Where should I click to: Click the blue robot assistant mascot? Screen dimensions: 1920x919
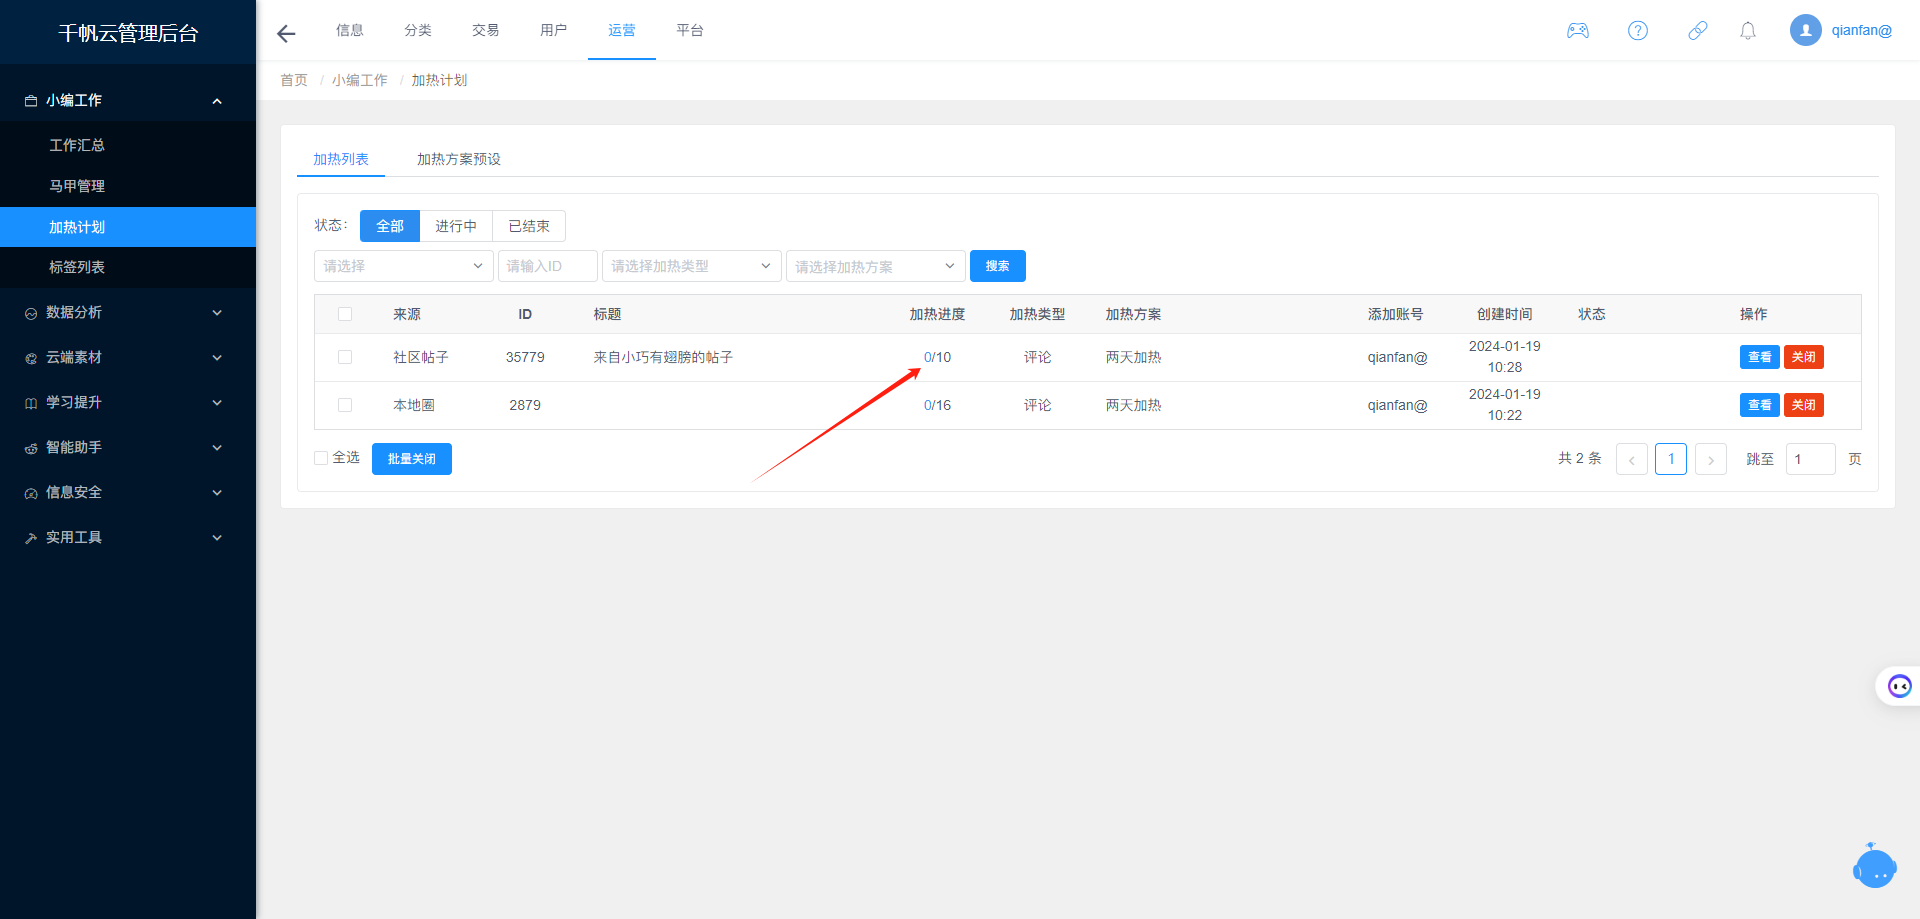pos(1874,866)
